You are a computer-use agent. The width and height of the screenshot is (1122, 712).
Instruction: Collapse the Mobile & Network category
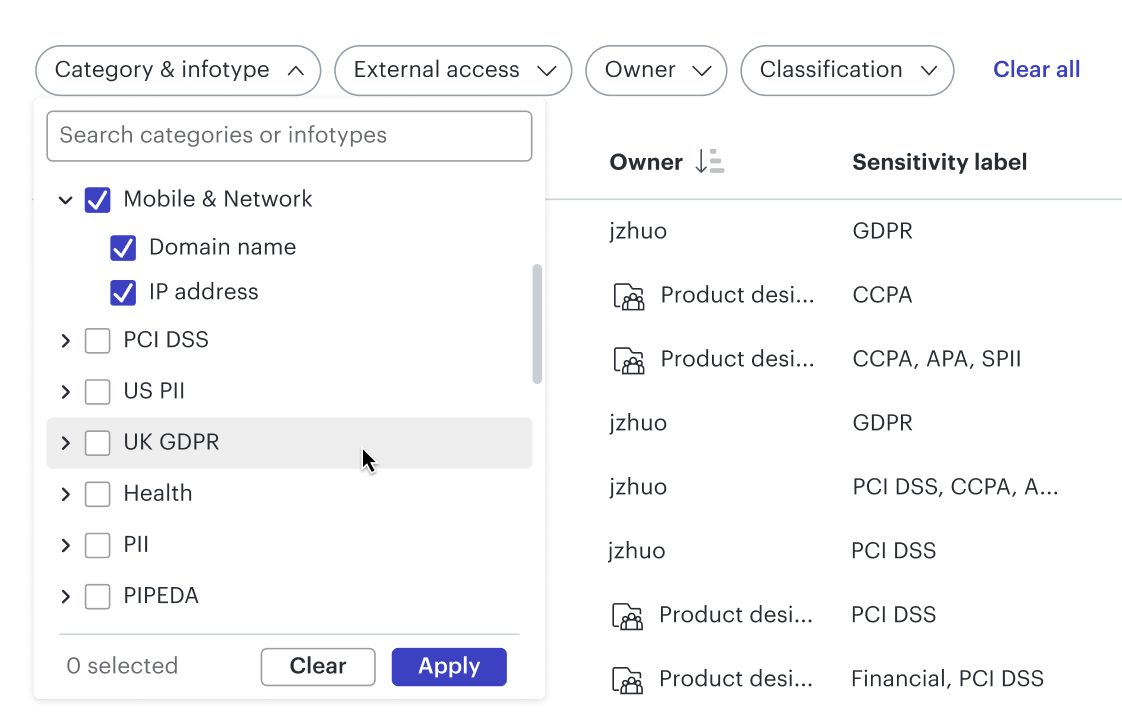[66, 200]
